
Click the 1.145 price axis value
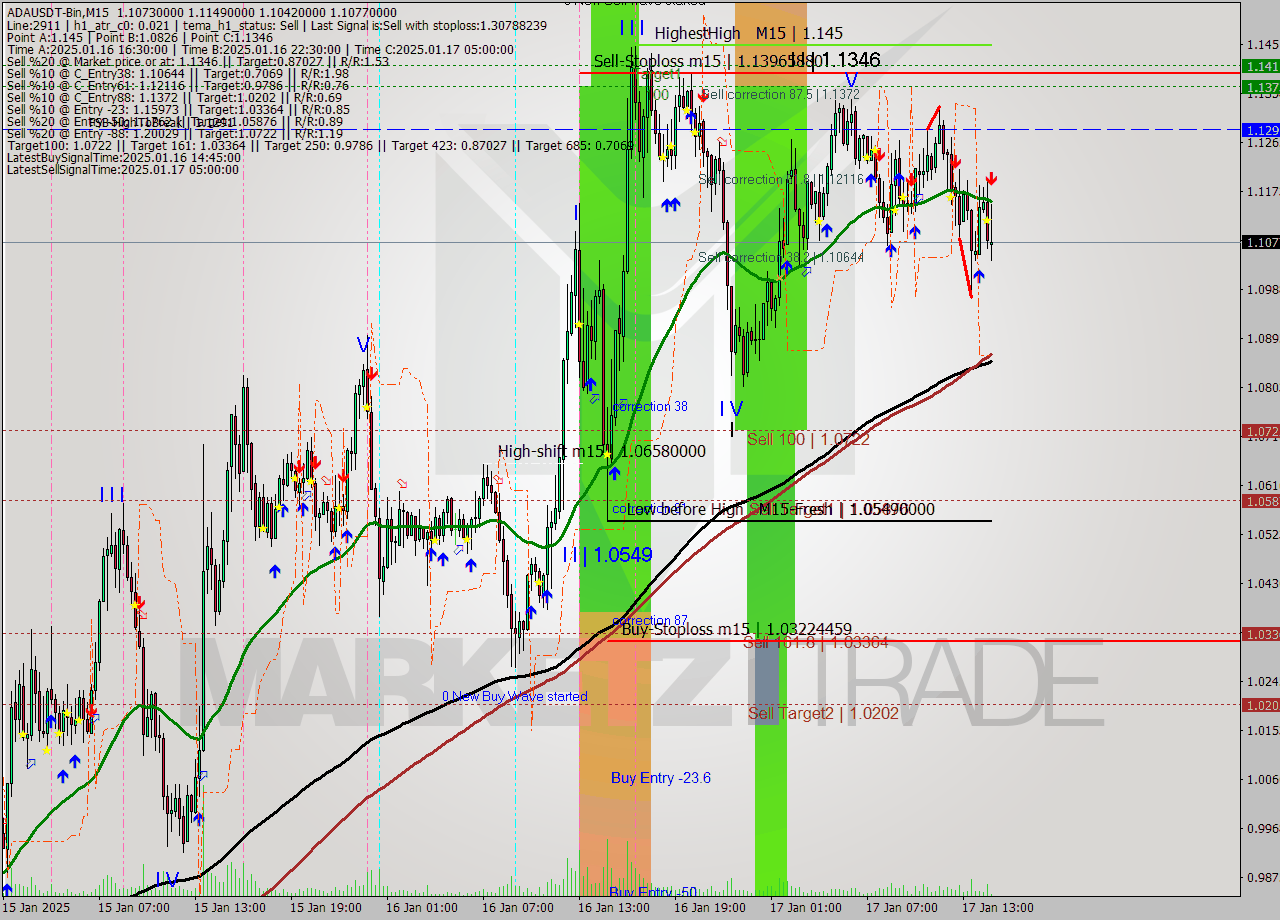tap(1262, 44)
